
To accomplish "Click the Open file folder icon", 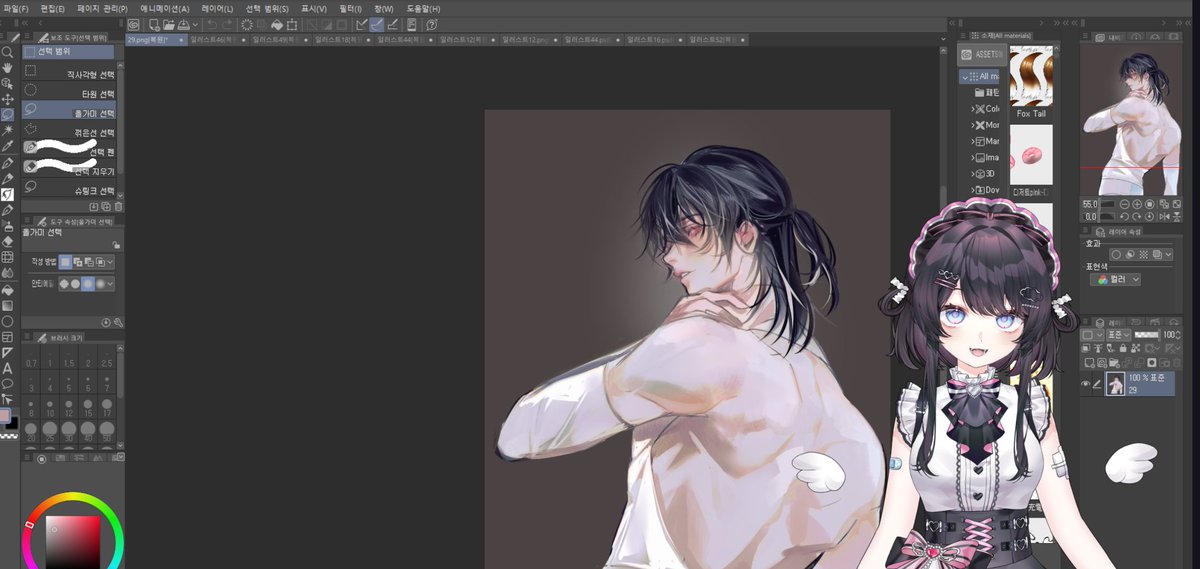I will tap(170, 24).
